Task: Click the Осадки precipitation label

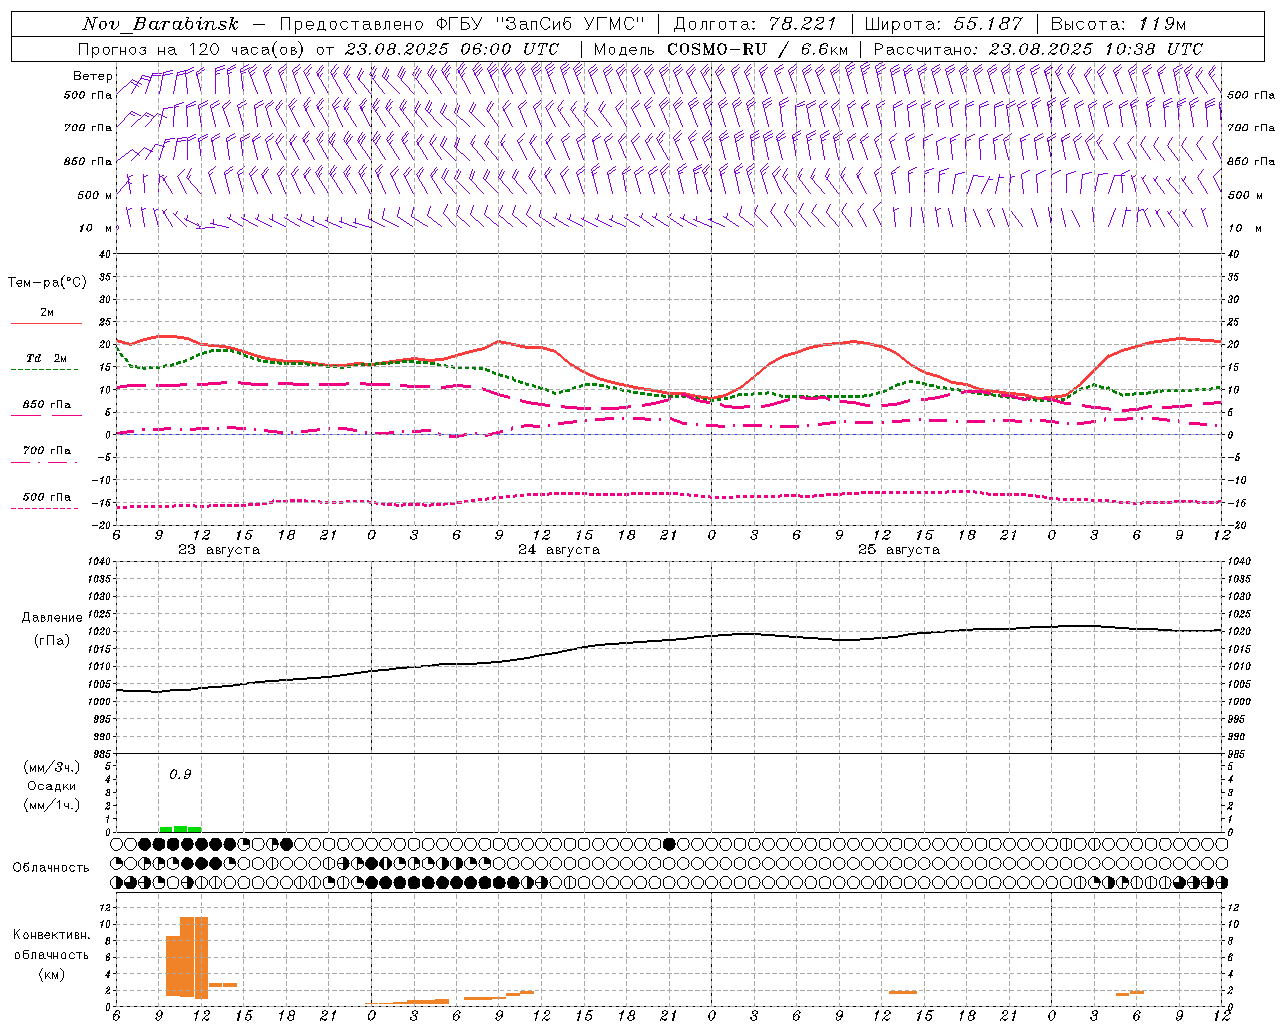Action: [52, 786]
